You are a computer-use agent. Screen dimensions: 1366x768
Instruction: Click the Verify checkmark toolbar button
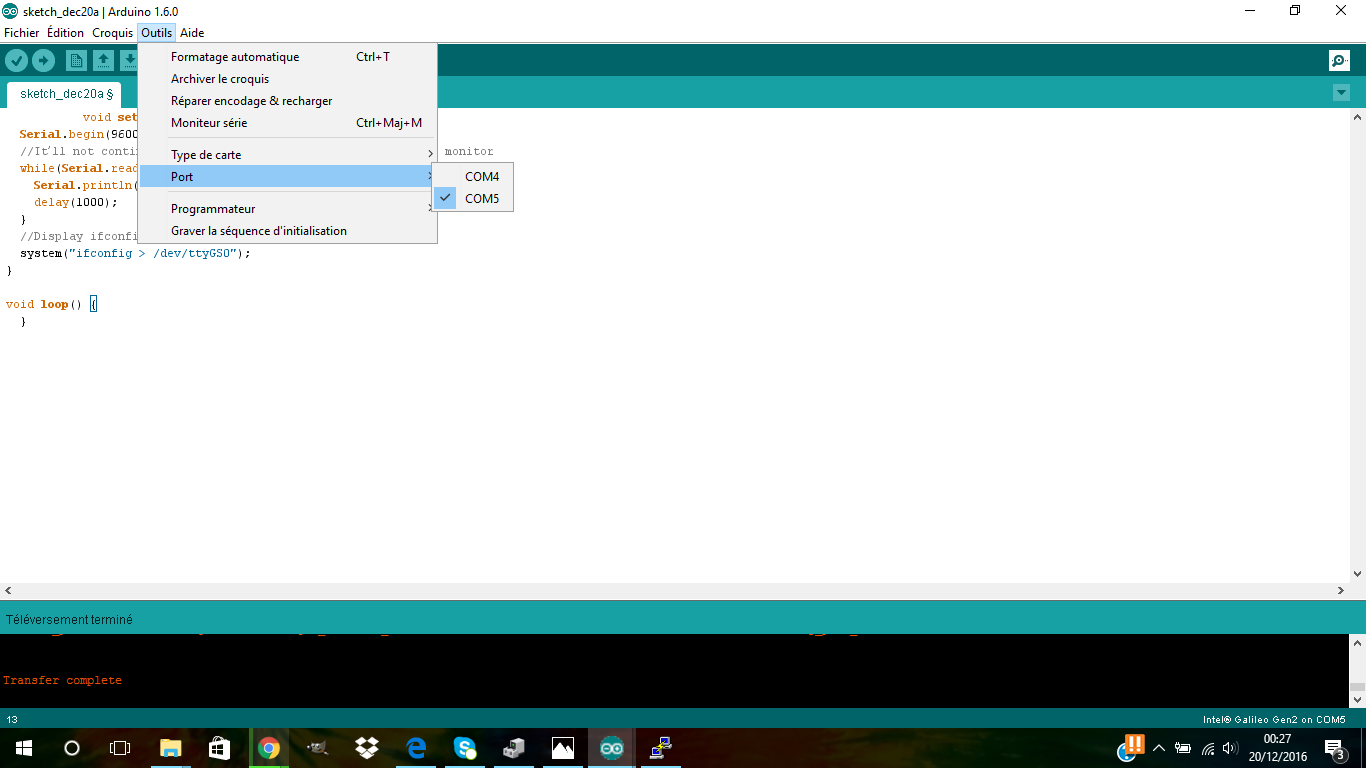16,61
